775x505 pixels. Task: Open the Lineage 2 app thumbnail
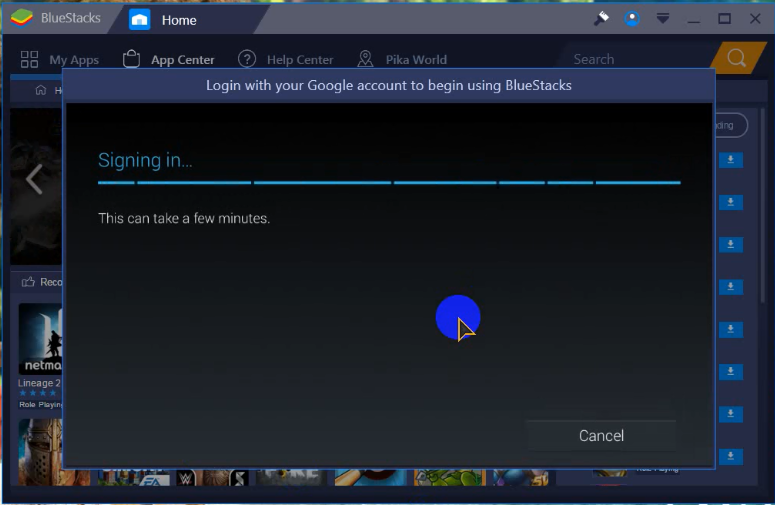click(x=41, y=338)
